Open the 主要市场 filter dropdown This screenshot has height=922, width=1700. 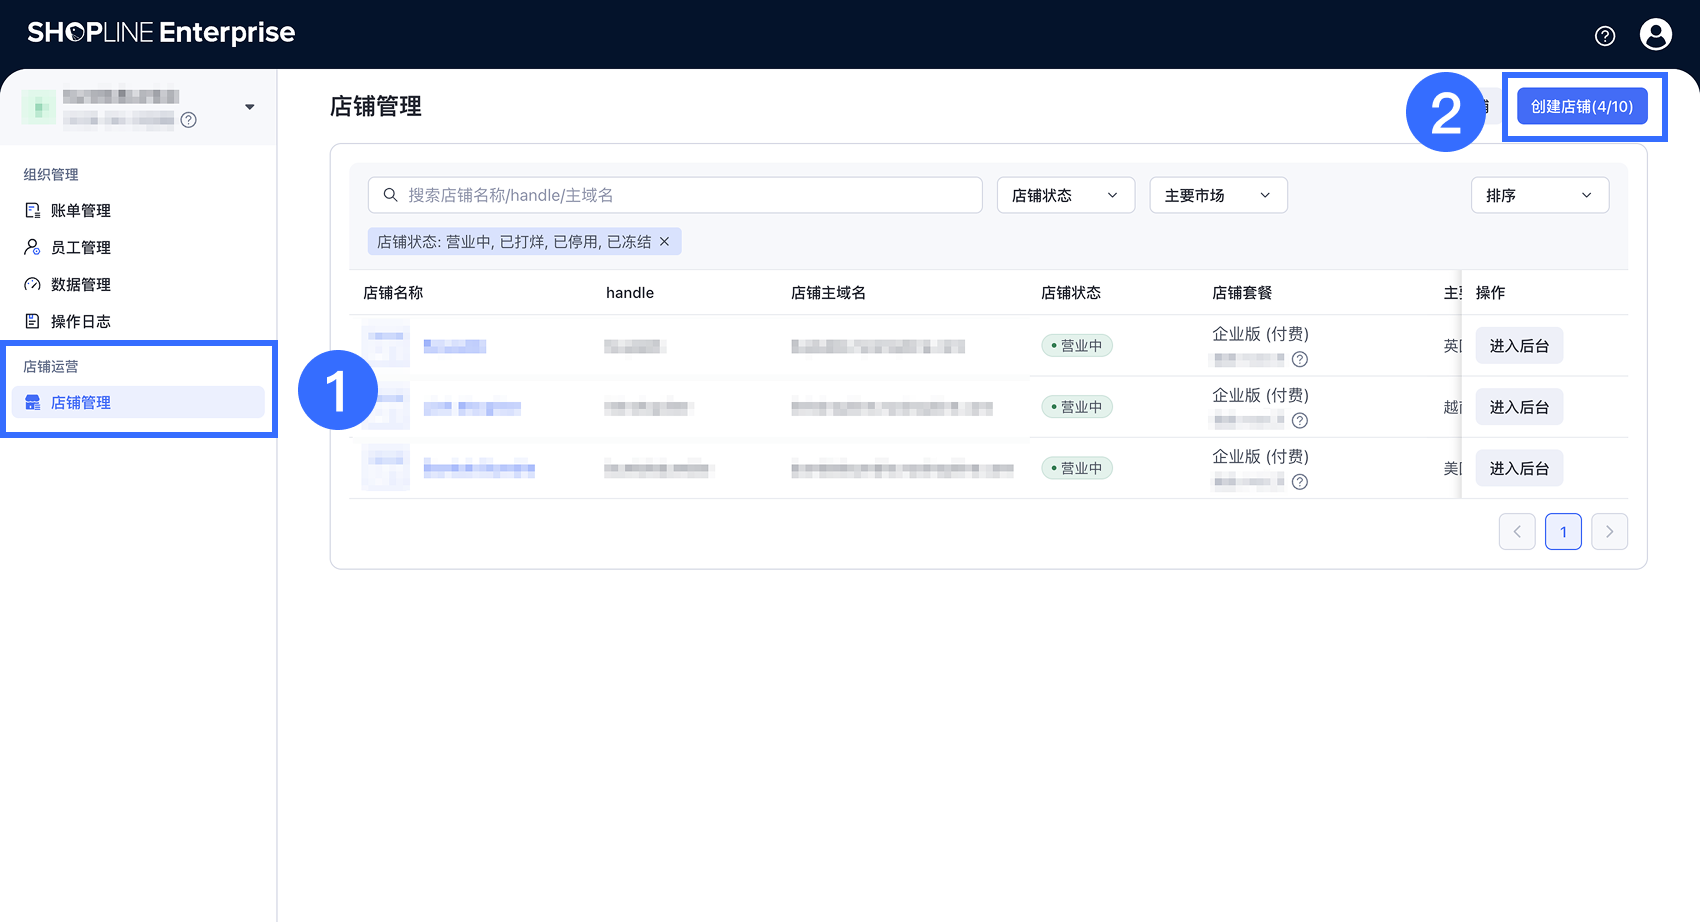[x=1217, y=195]
